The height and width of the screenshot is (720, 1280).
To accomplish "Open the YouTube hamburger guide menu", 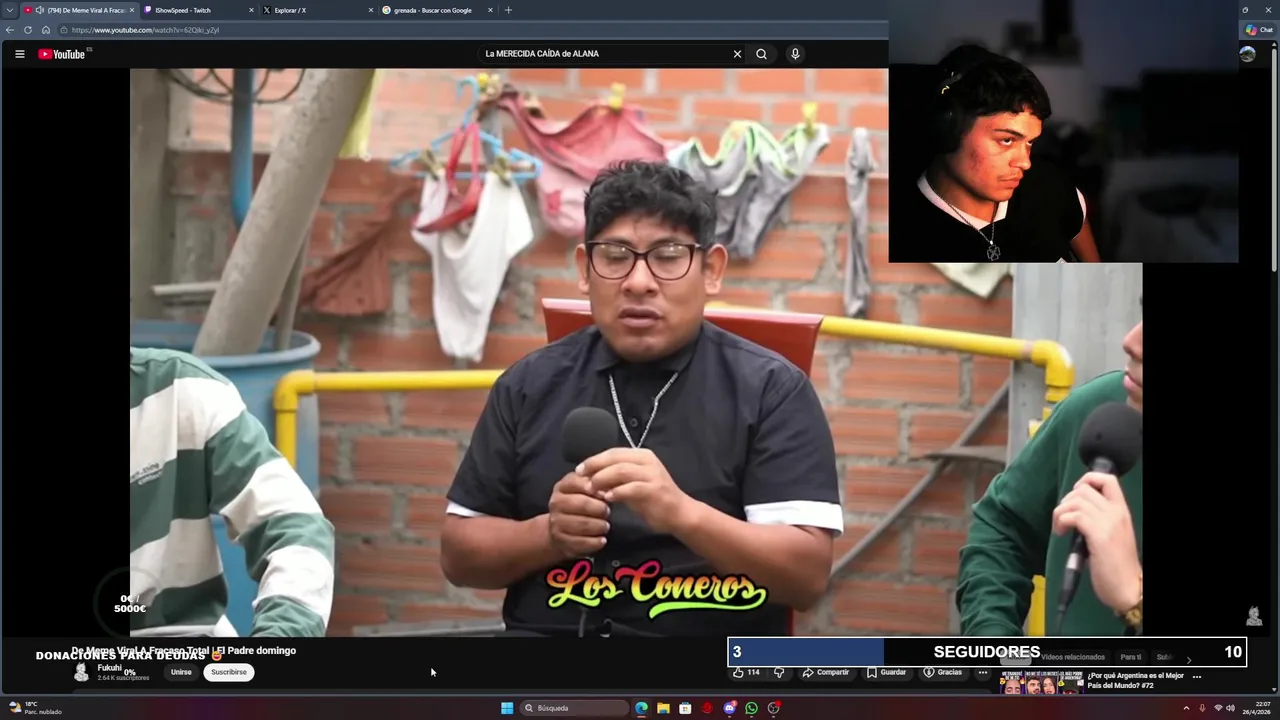I will coord(19,54).
